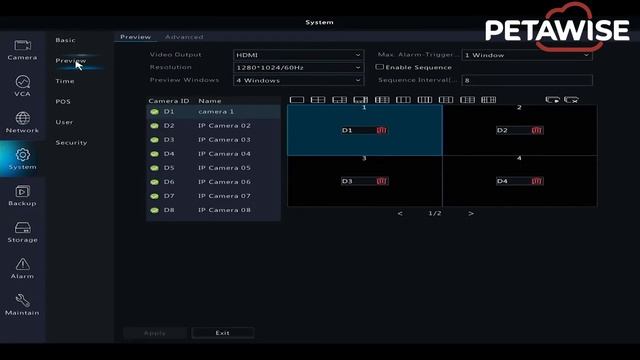Open the VCA section in sidebar

(x=22, y=86)
